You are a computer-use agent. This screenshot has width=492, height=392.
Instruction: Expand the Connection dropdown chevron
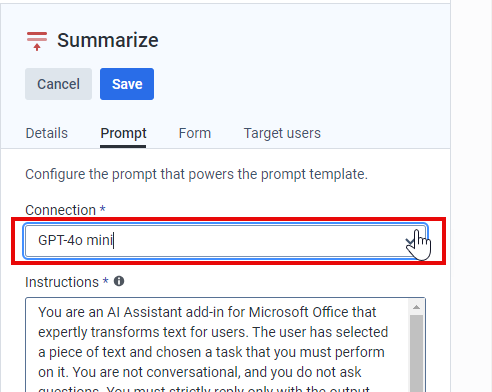410,241
